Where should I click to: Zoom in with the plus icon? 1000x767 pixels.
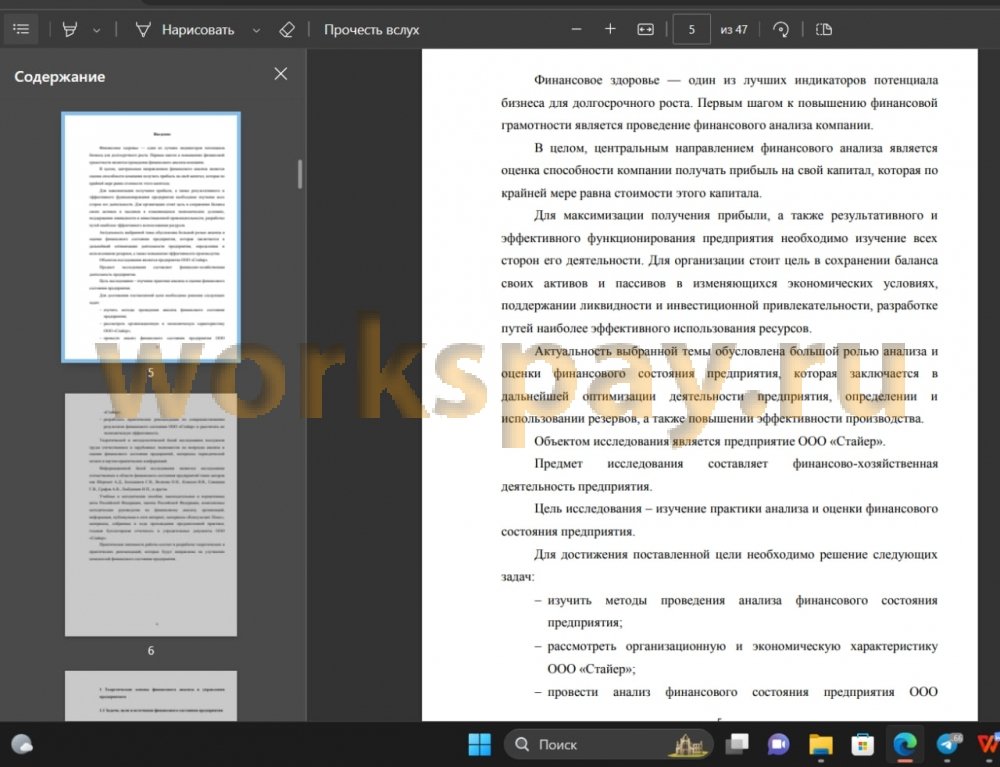[610, 29]
